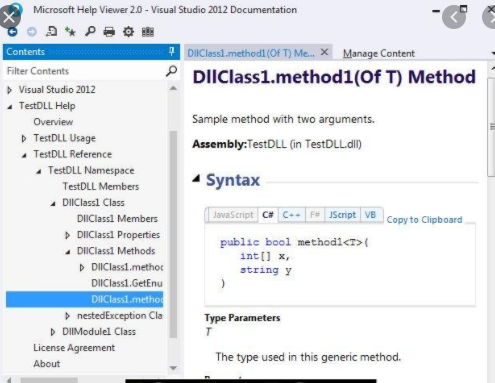
Task: Click the topic pane vertical scrollbar
Action: [491, 127]
